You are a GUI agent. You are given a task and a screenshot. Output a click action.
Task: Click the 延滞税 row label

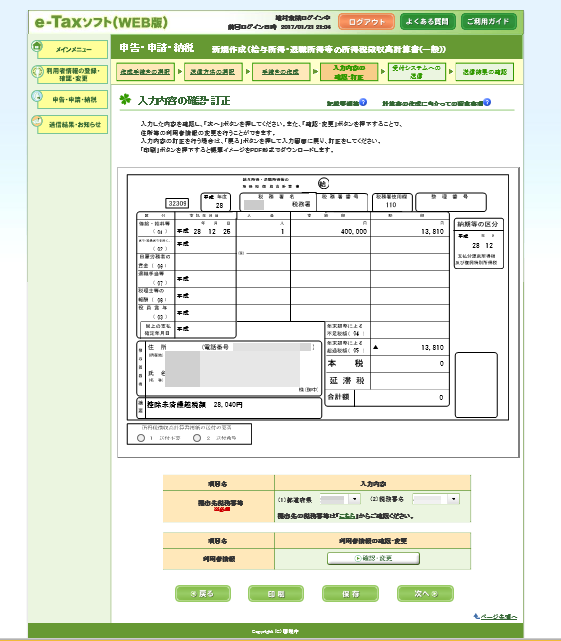pos(347,381)
